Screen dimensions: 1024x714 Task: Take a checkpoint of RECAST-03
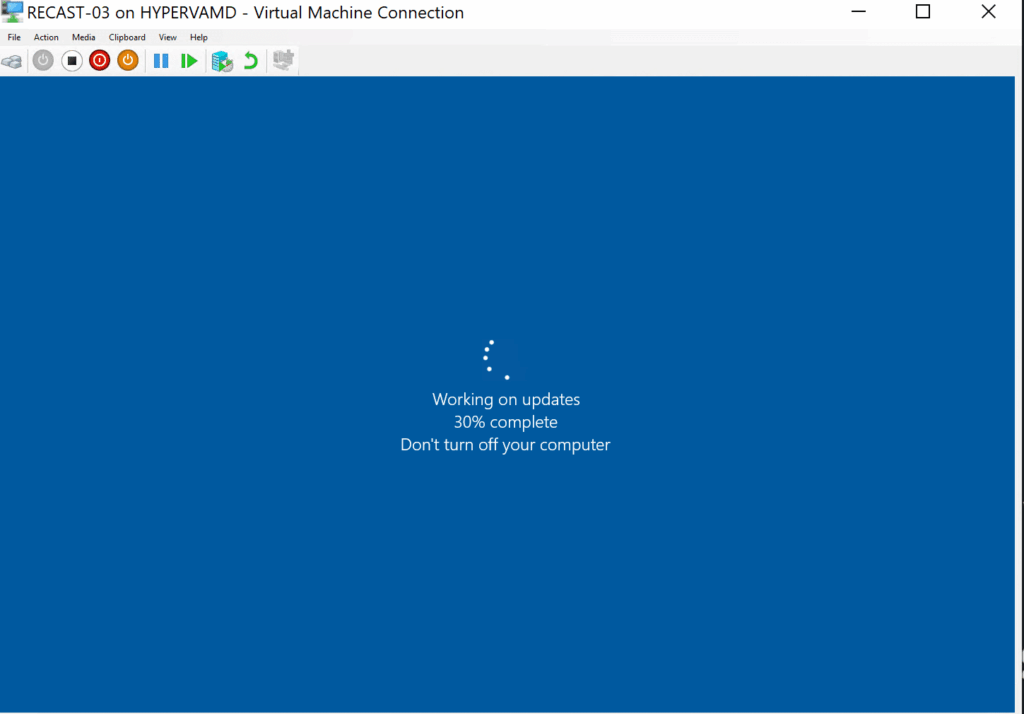pyautogui.click(x=222, y=60)
